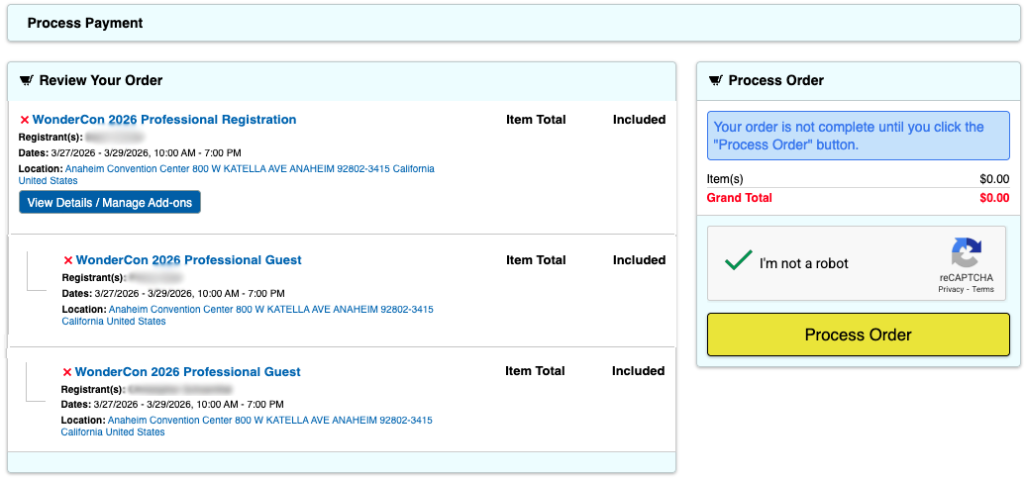The image size is (1024, 479).
Task: Click cart icon beside Process Order heading
Action: (x=716, y=80)
